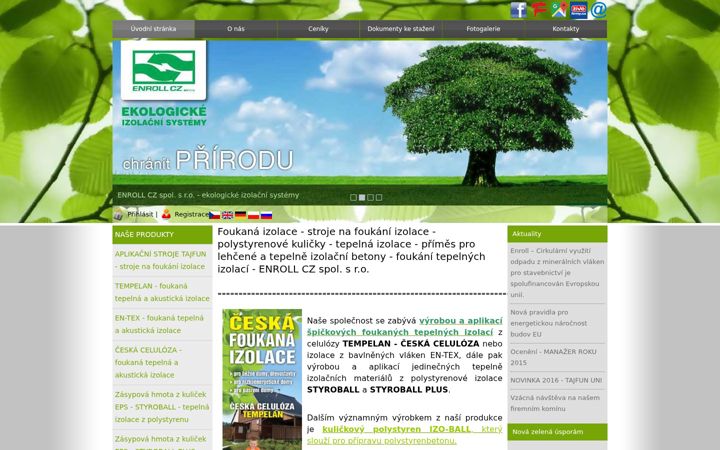
Task: Click ENROLL CZ spol. s r.o. banner caption
Action: [208, 195]
